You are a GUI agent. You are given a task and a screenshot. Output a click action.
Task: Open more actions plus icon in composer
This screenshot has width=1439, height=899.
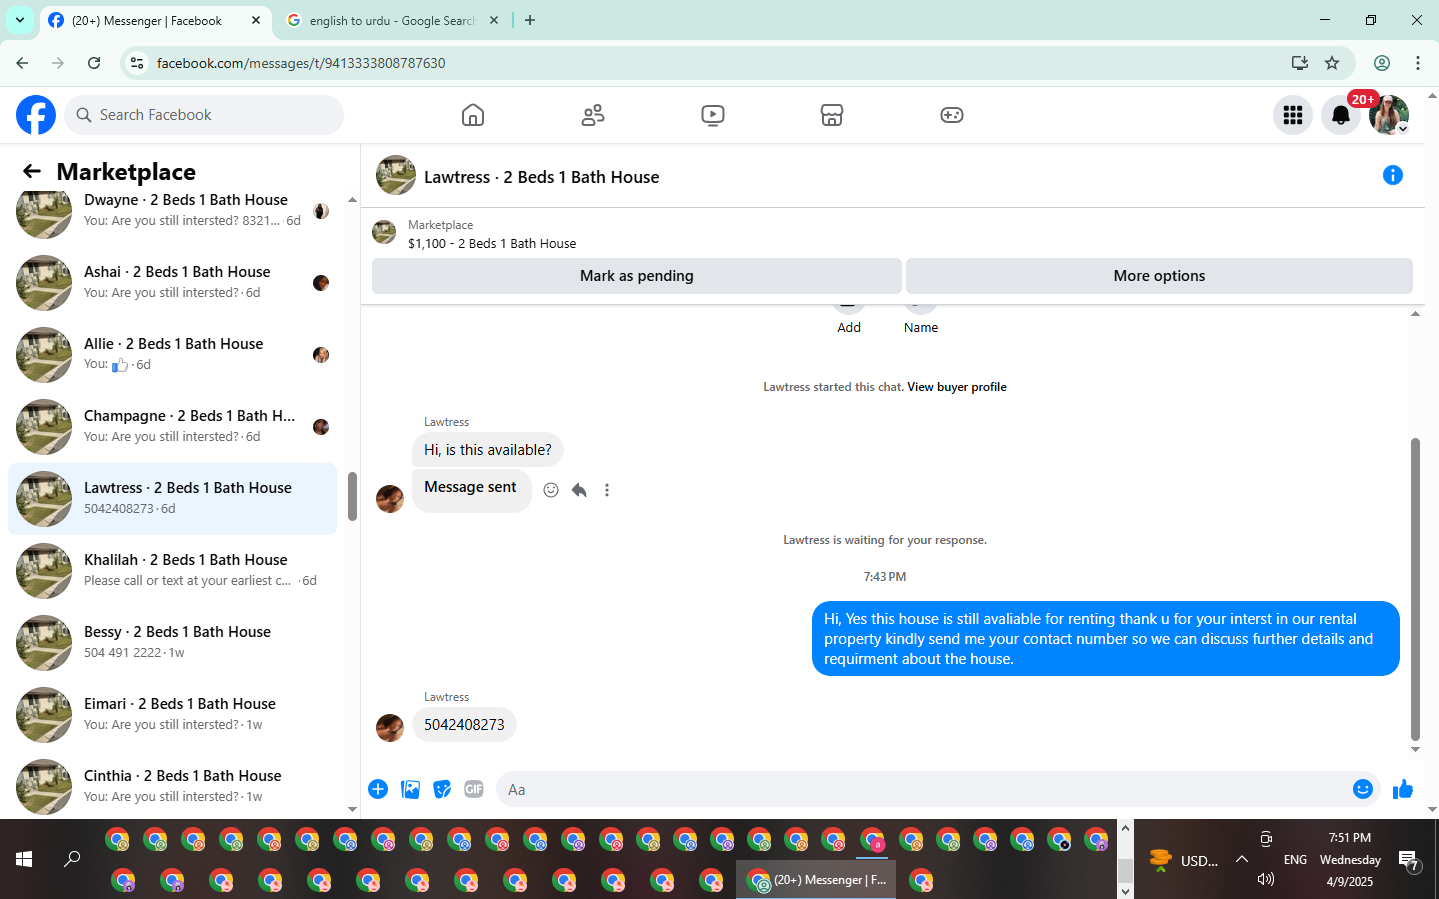click(x=378, y=789)
